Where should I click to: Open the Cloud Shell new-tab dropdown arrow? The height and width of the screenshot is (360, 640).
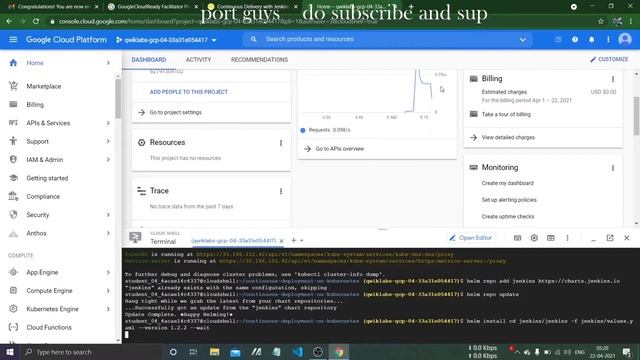point(302,241)
